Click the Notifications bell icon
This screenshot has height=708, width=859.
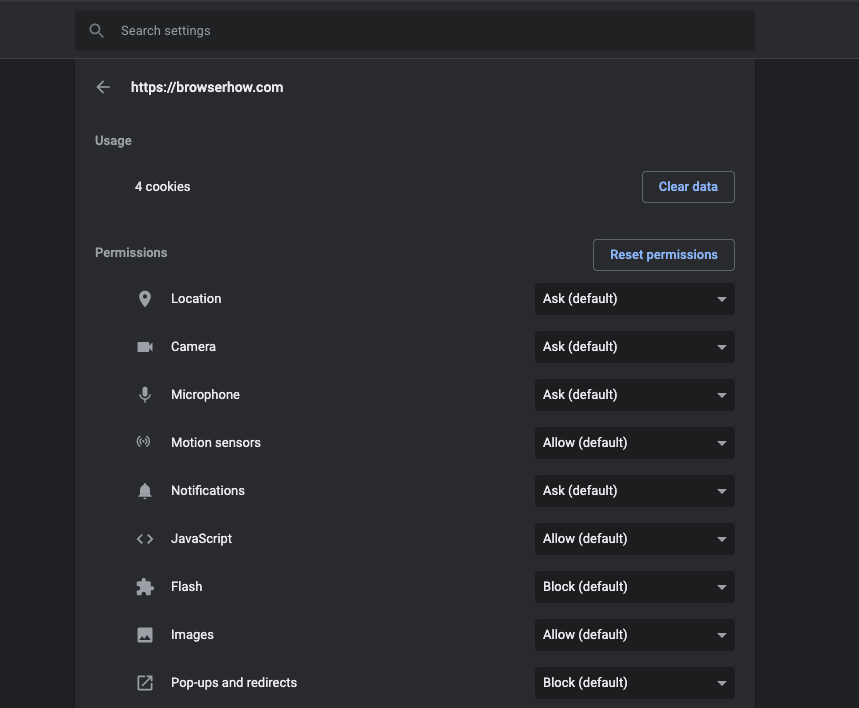coord(145,491)
